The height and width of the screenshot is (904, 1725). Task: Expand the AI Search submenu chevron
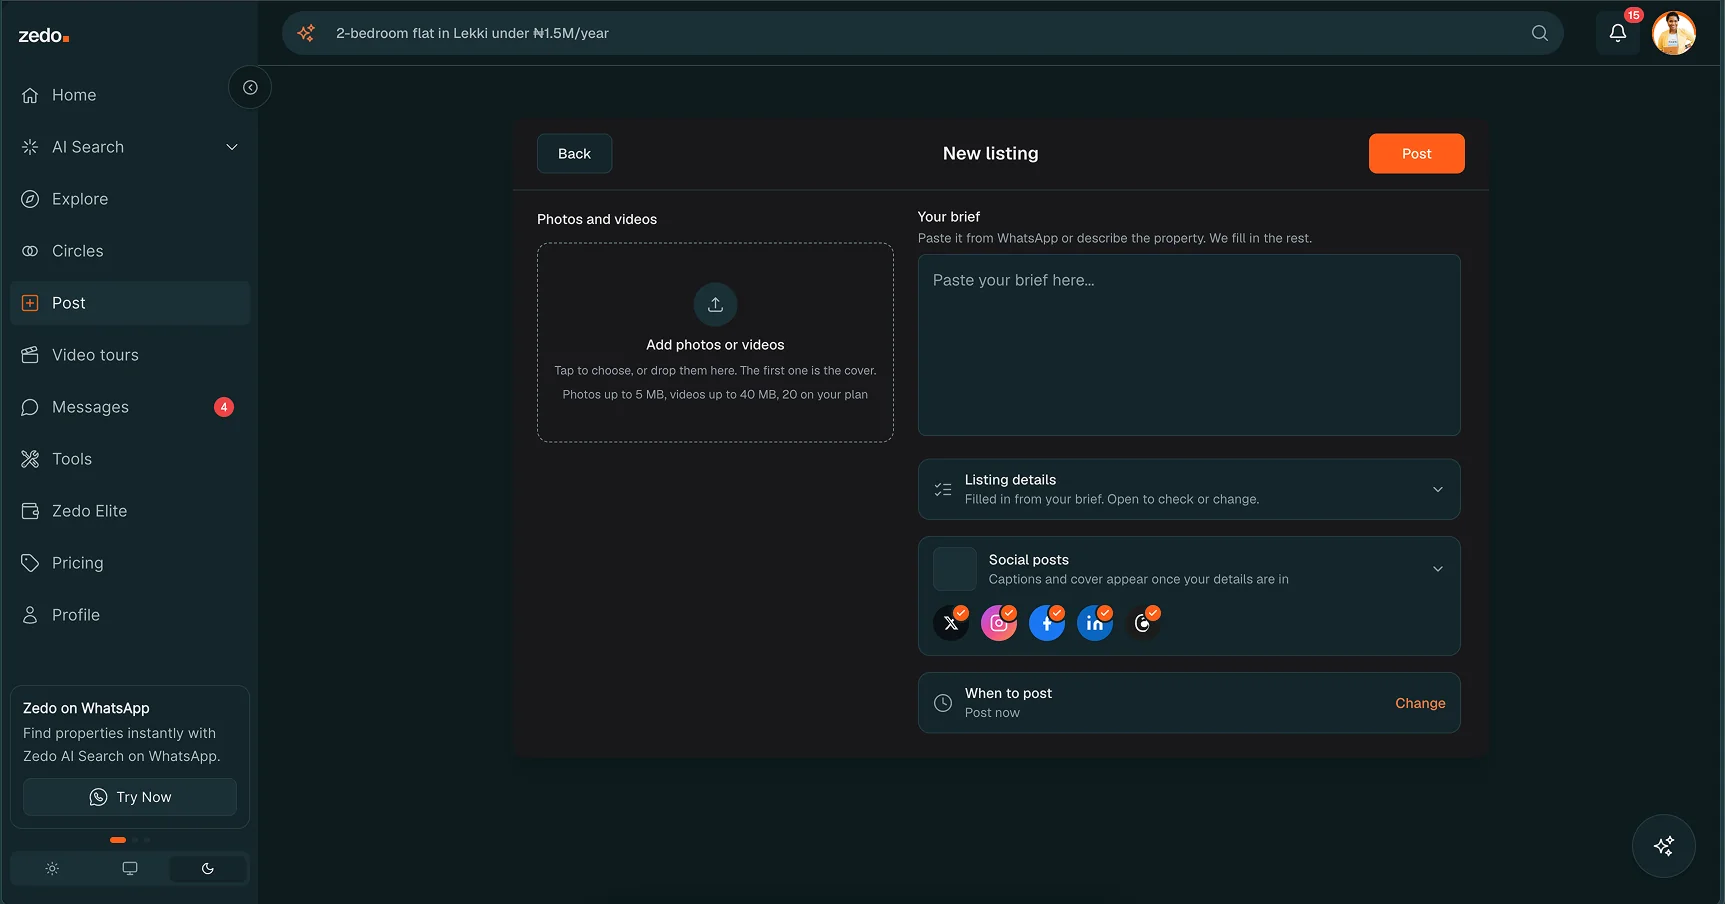(232, 147)
